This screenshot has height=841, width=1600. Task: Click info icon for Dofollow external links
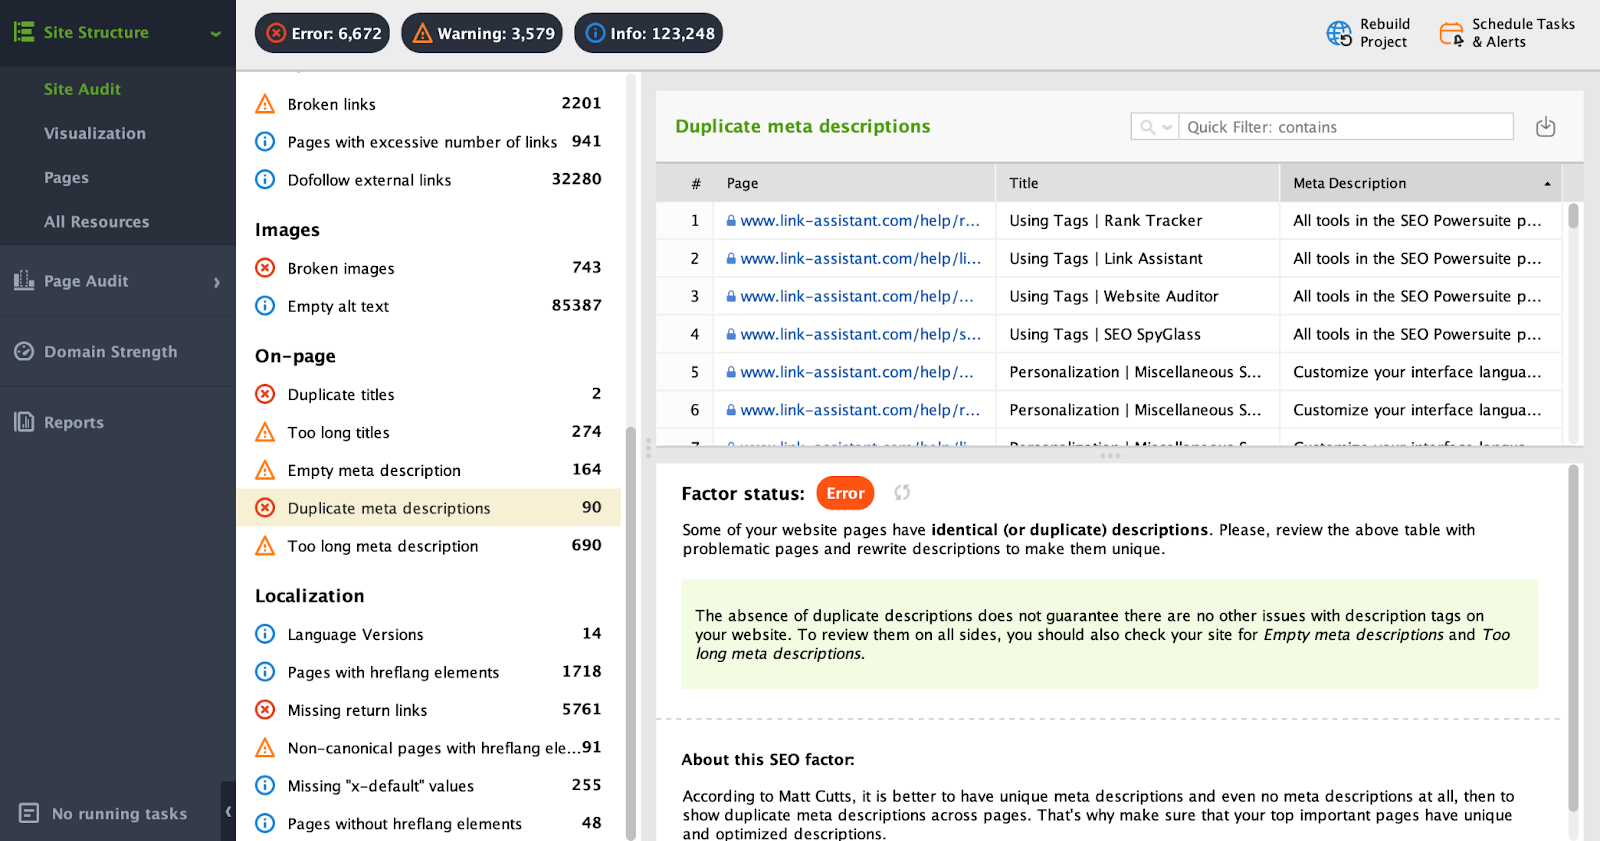265,179
